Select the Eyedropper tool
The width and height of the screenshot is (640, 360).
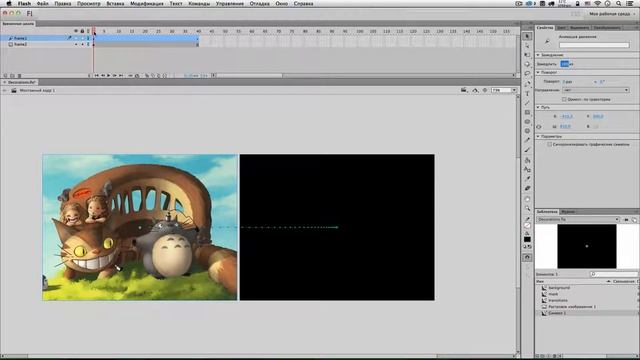click(527, 179)
